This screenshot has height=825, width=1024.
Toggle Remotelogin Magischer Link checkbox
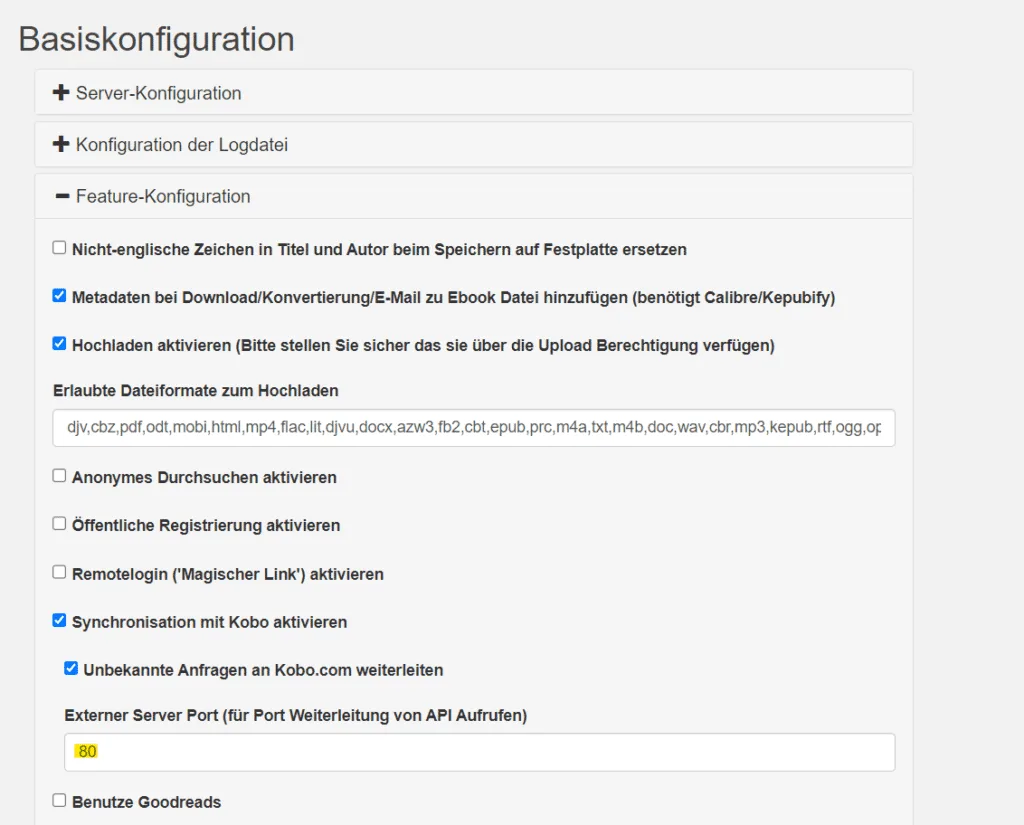click(x=59, y=572)
